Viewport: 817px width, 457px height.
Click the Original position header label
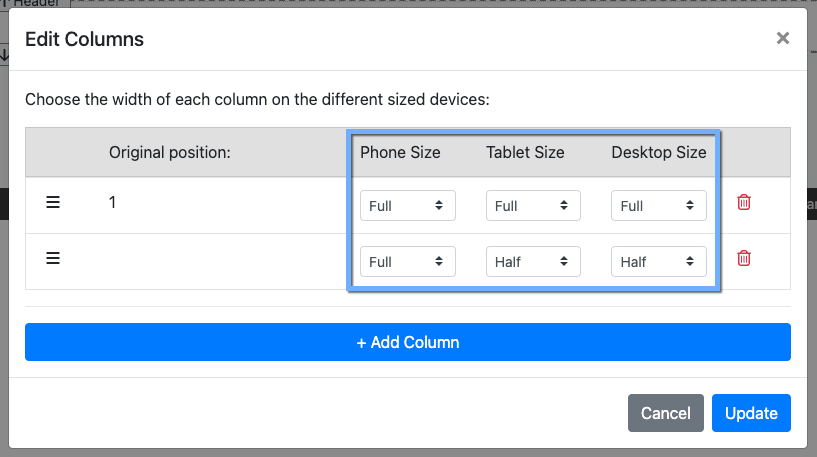(x=170, y=153)
